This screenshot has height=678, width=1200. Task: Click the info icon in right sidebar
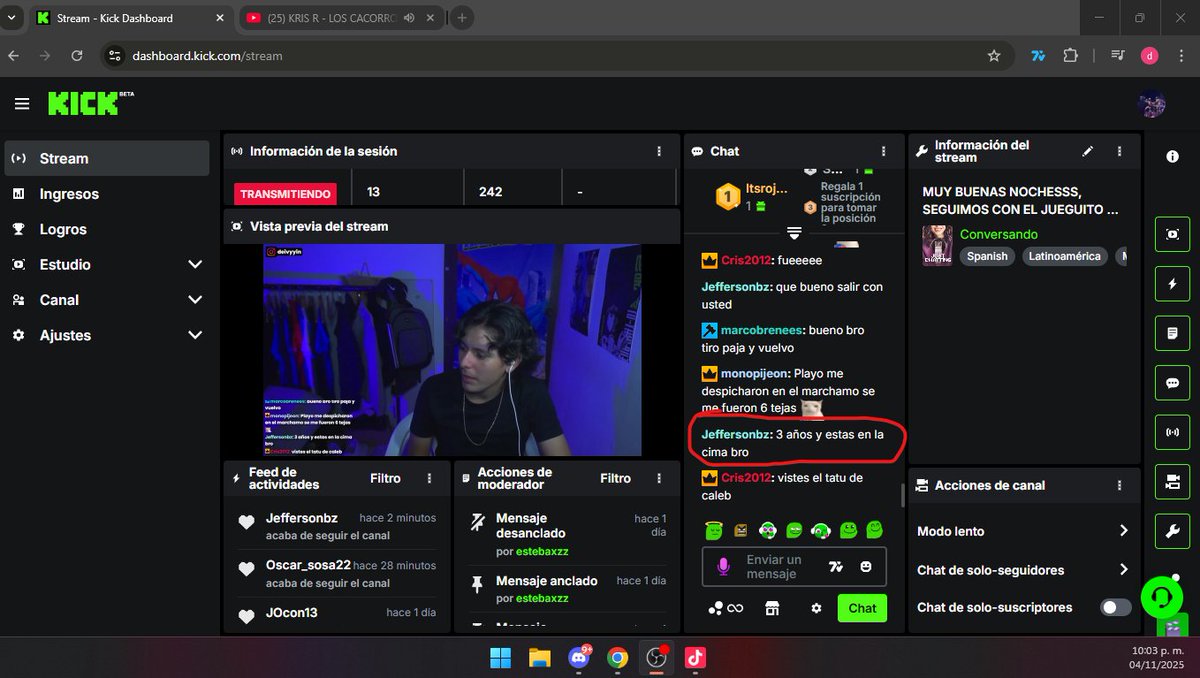point(1172,157)
